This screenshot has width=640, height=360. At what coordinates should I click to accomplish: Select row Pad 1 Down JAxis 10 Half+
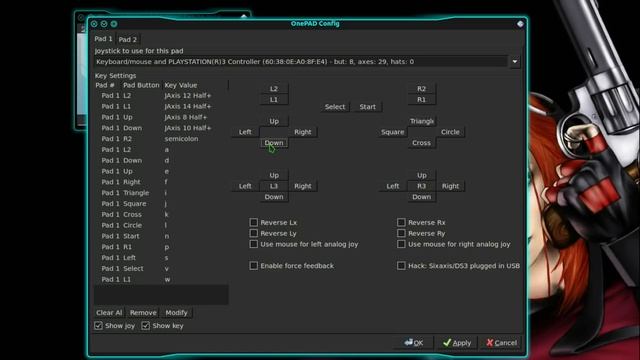point(161,128)
